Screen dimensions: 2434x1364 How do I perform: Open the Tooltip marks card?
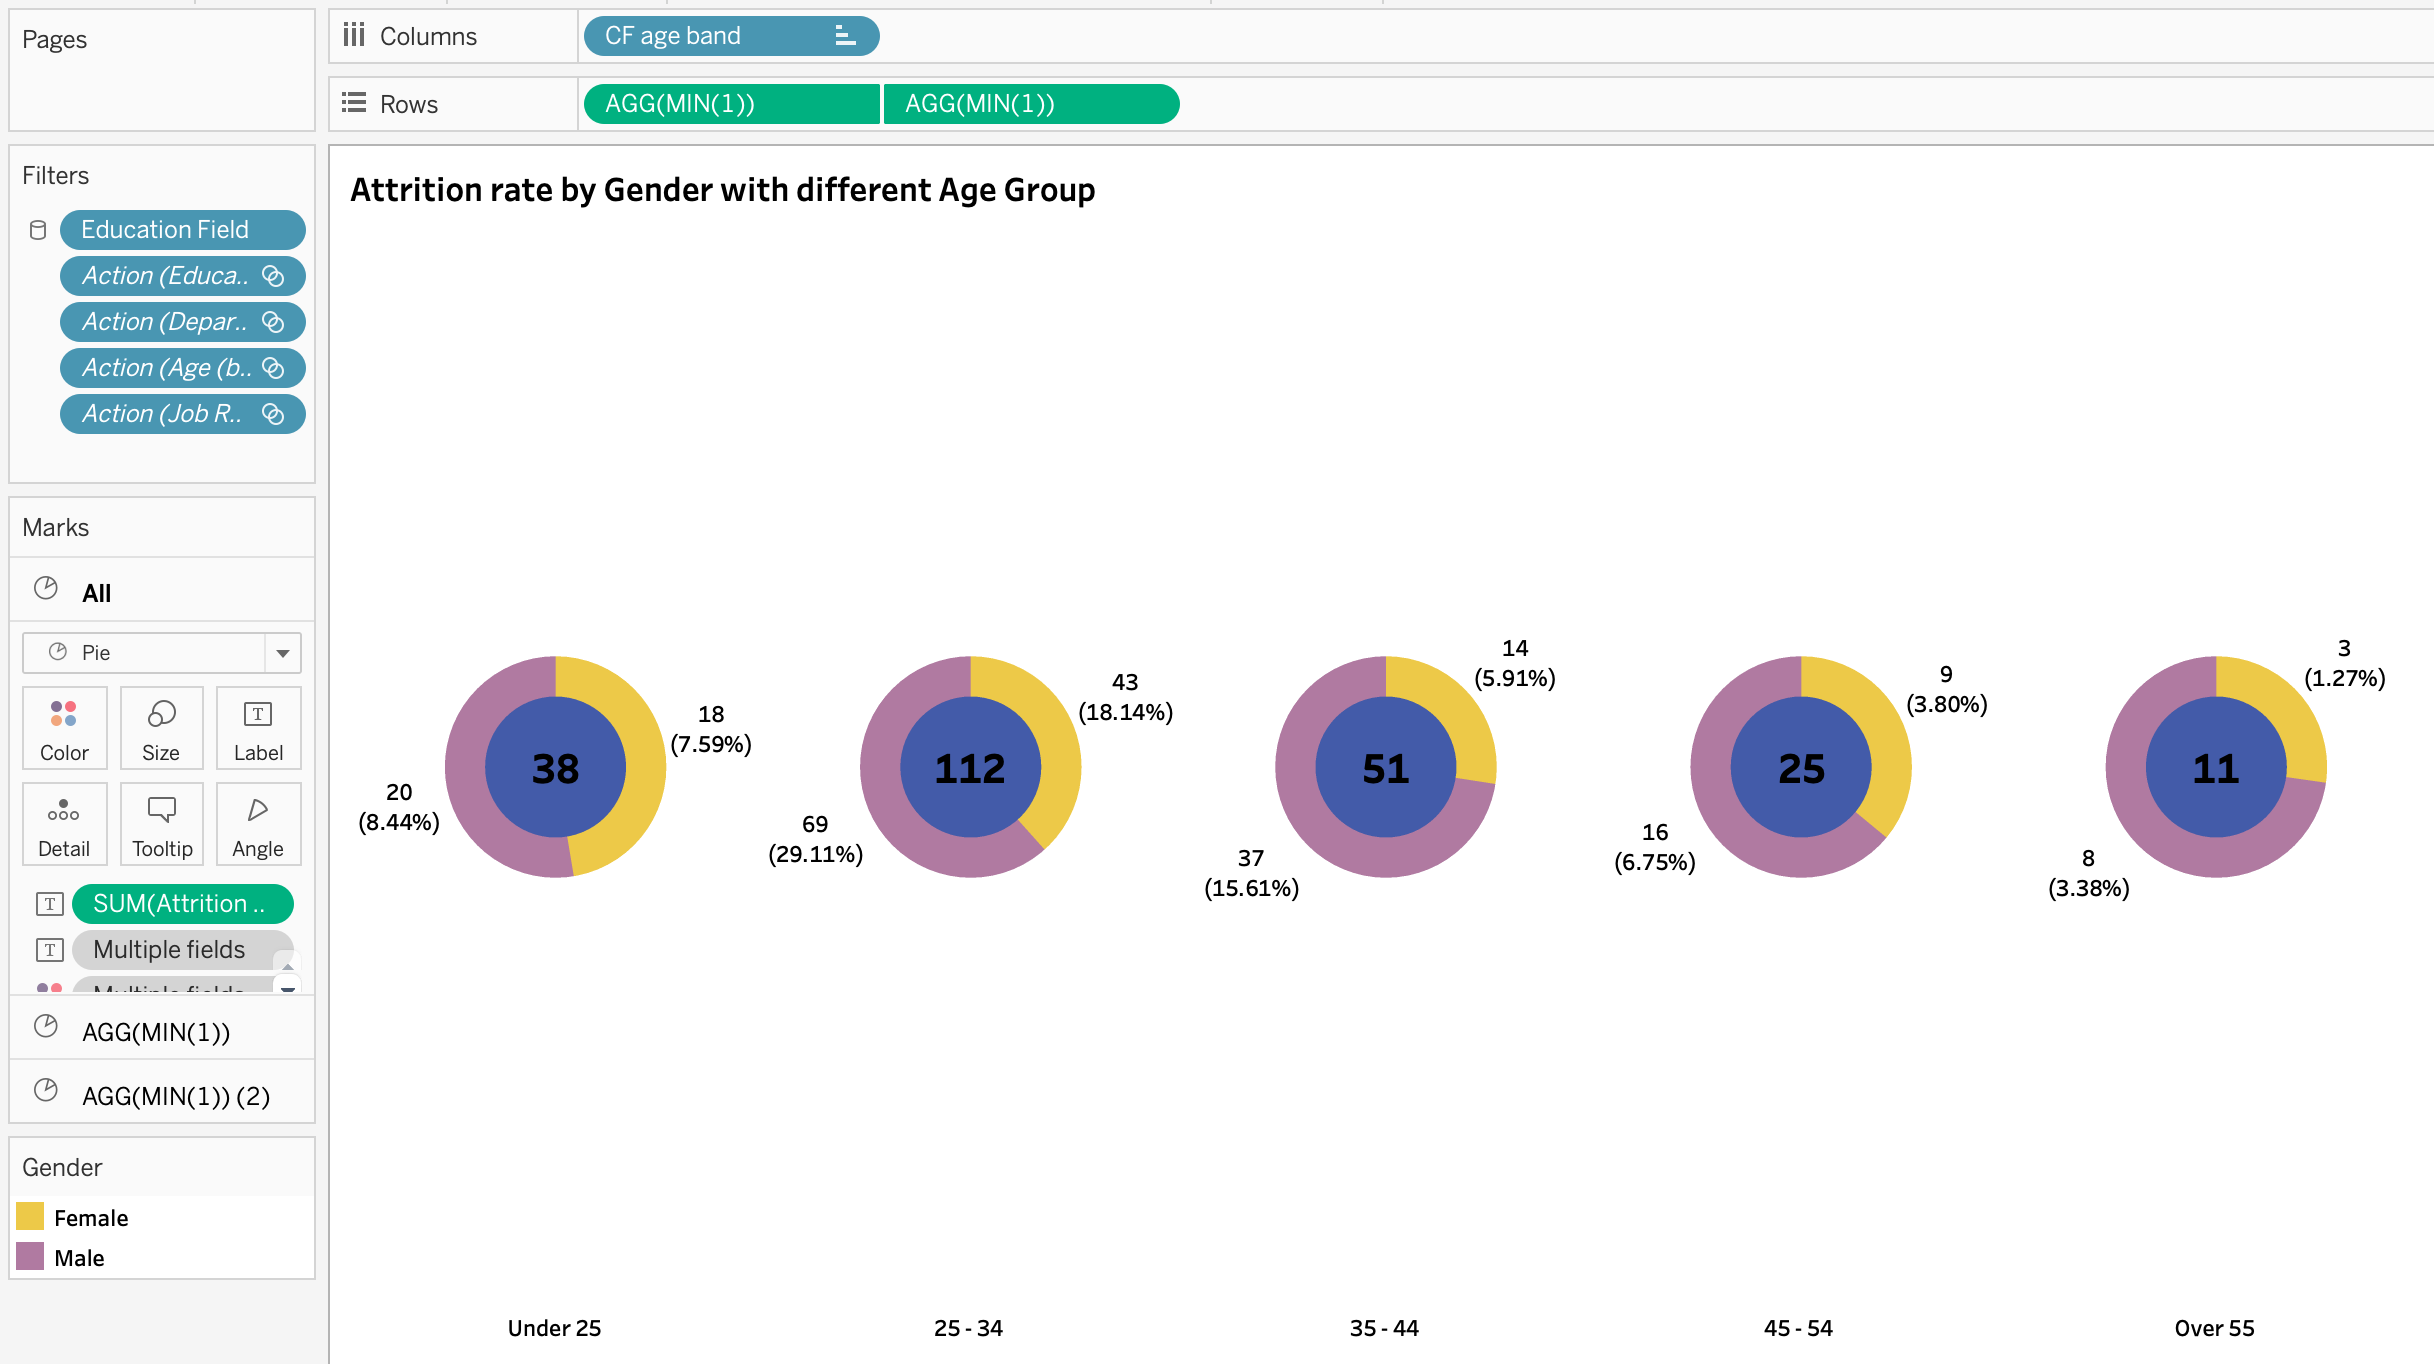coord(160,823)
